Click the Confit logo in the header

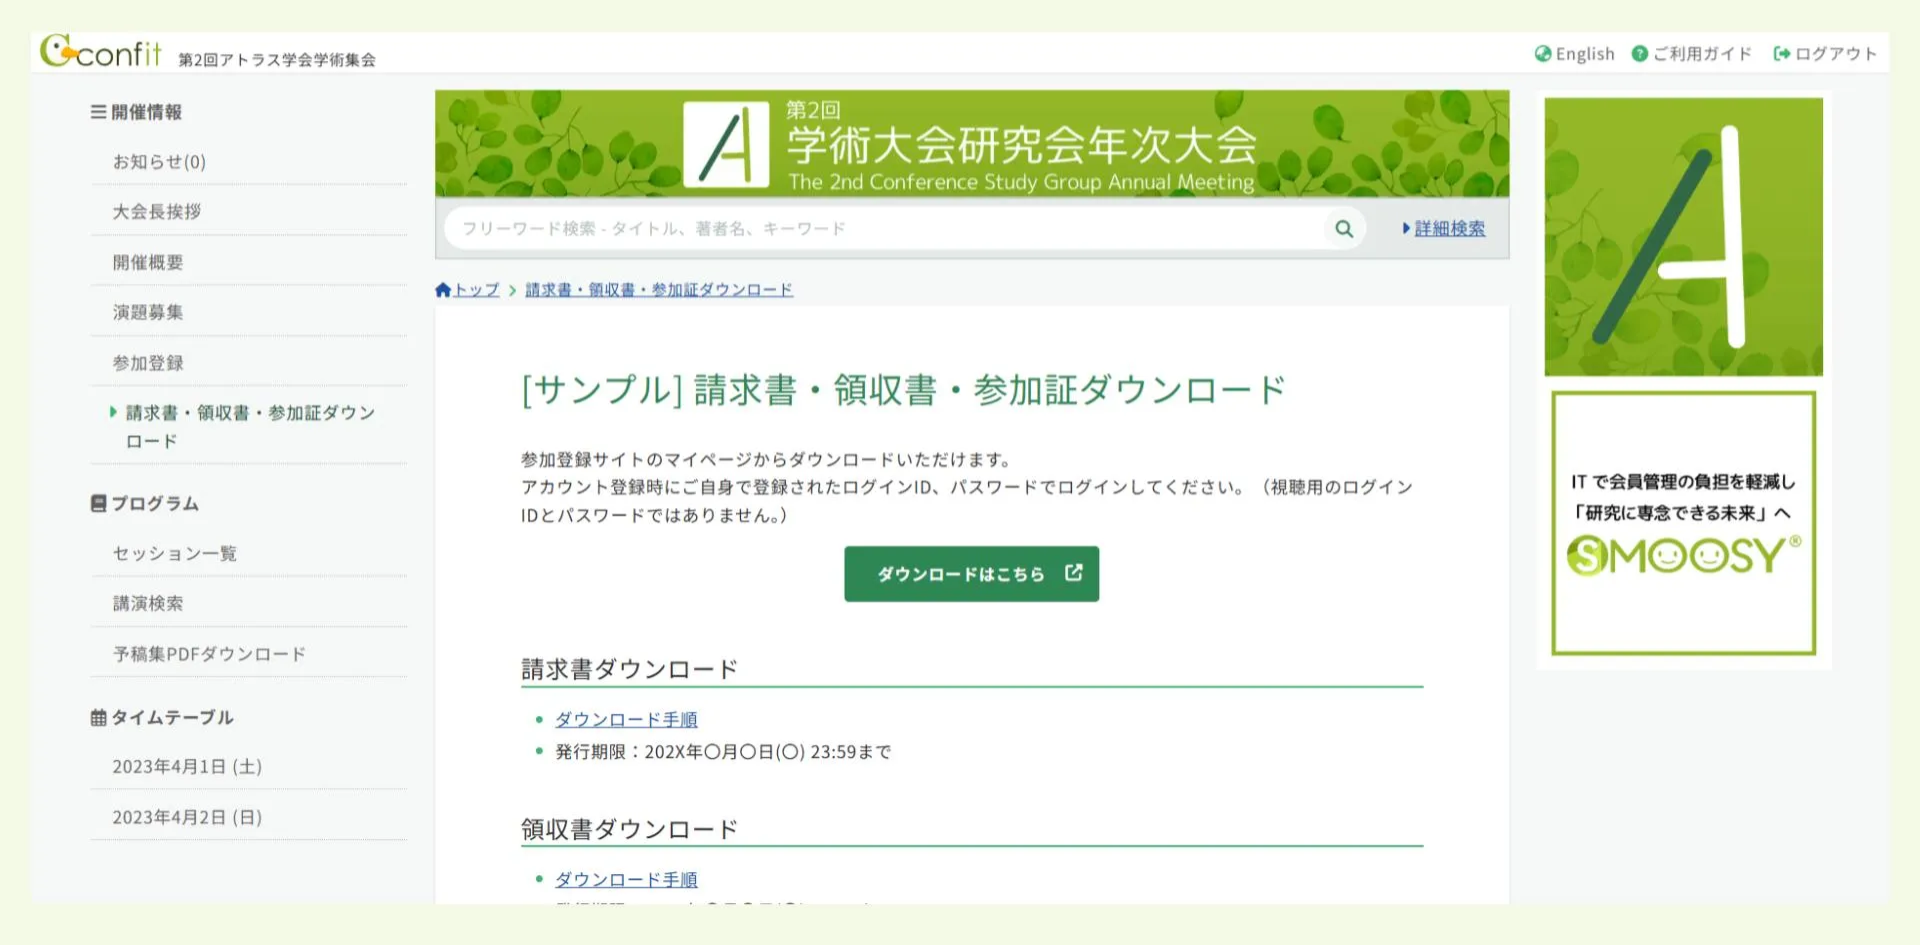(x=100, y=52)
